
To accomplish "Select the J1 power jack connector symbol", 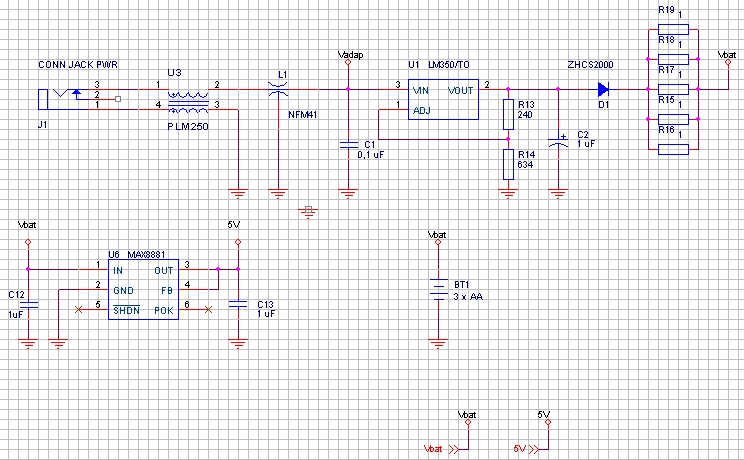I will pos(50,97).
